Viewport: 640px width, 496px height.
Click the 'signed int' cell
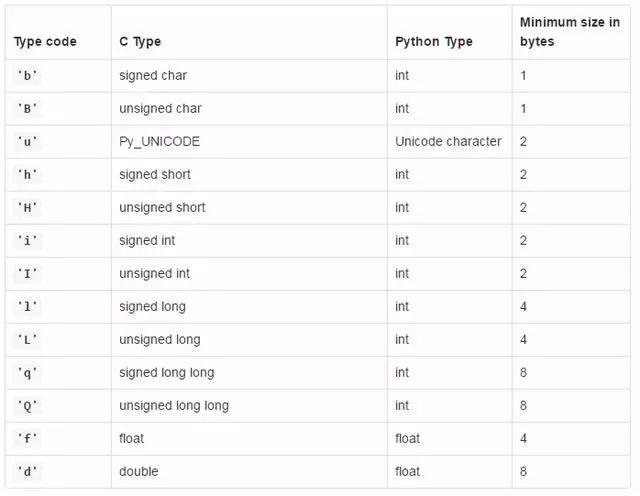pyautogui.click(x=147, y=241)
